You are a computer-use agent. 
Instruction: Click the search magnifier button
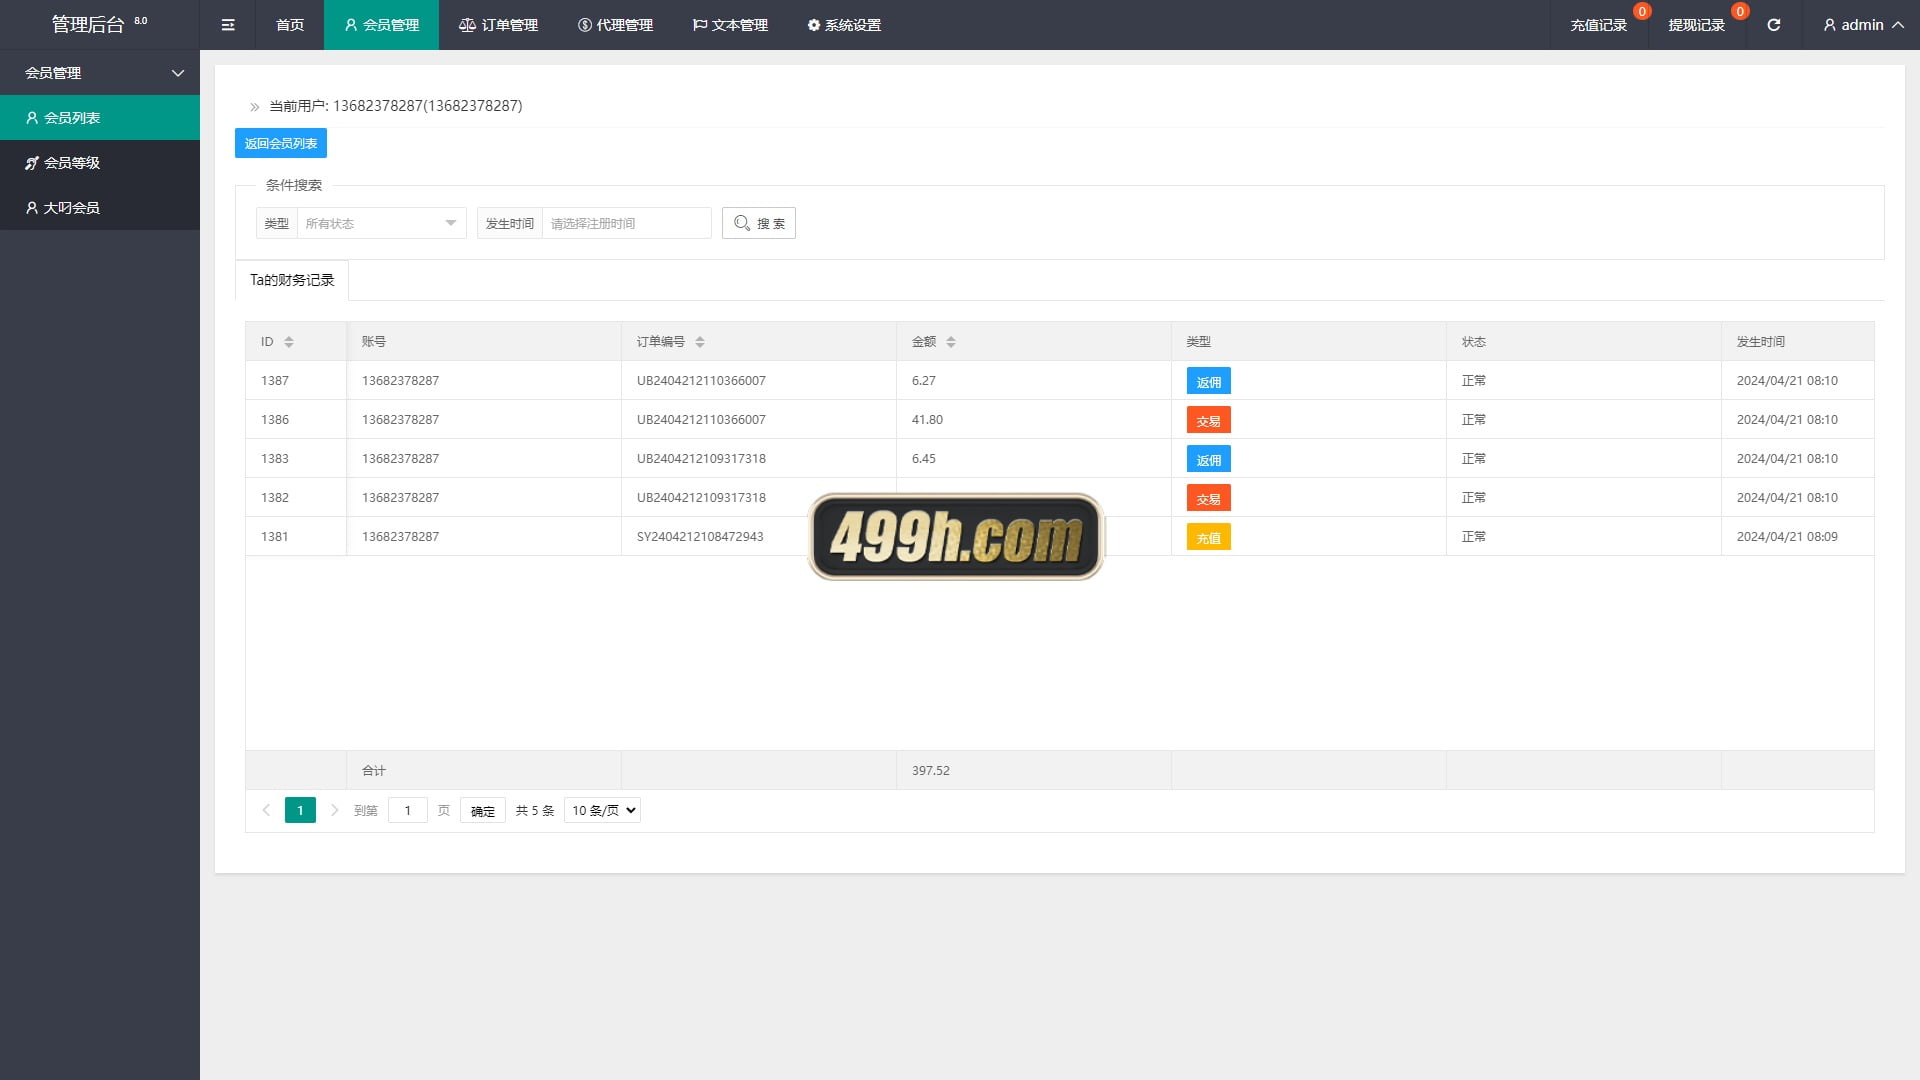tap(759, 223)
